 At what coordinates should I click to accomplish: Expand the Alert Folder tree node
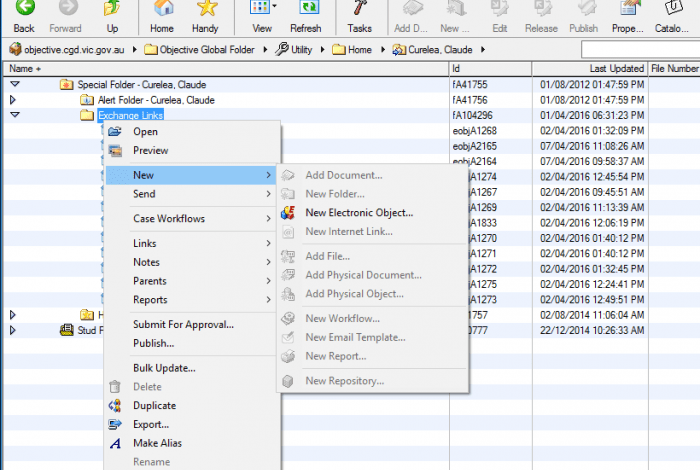14,100
